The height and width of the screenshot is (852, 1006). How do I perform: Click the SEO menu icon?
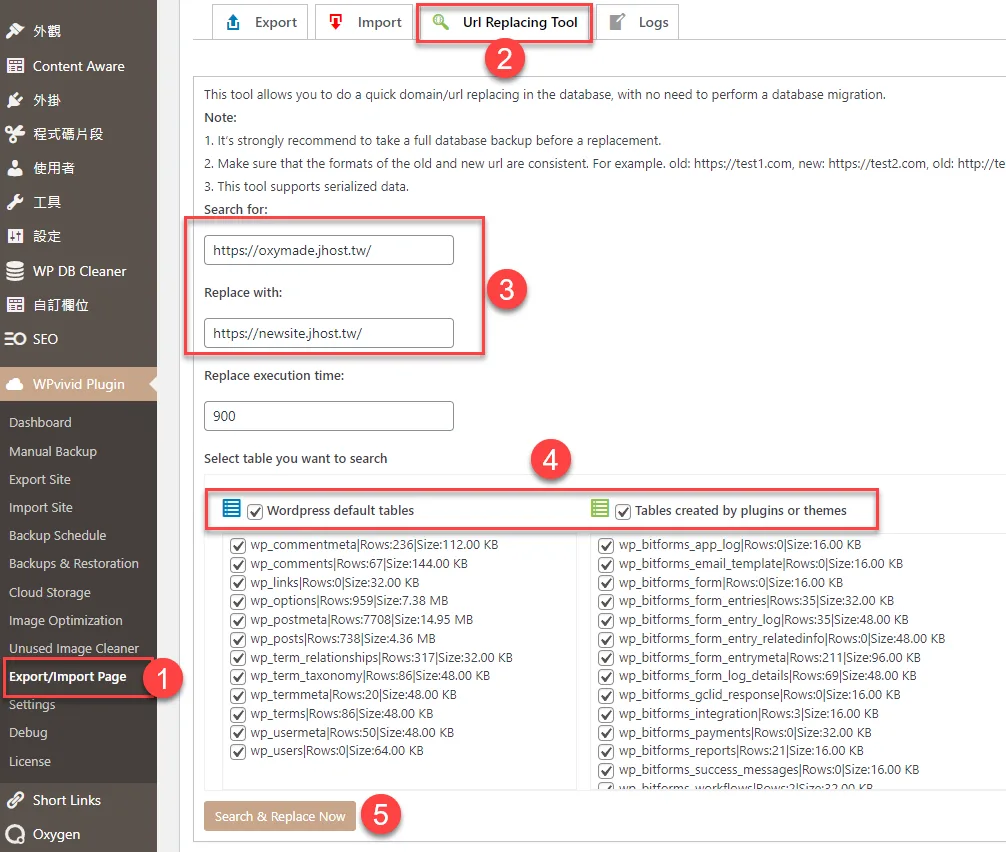point(15,339)
